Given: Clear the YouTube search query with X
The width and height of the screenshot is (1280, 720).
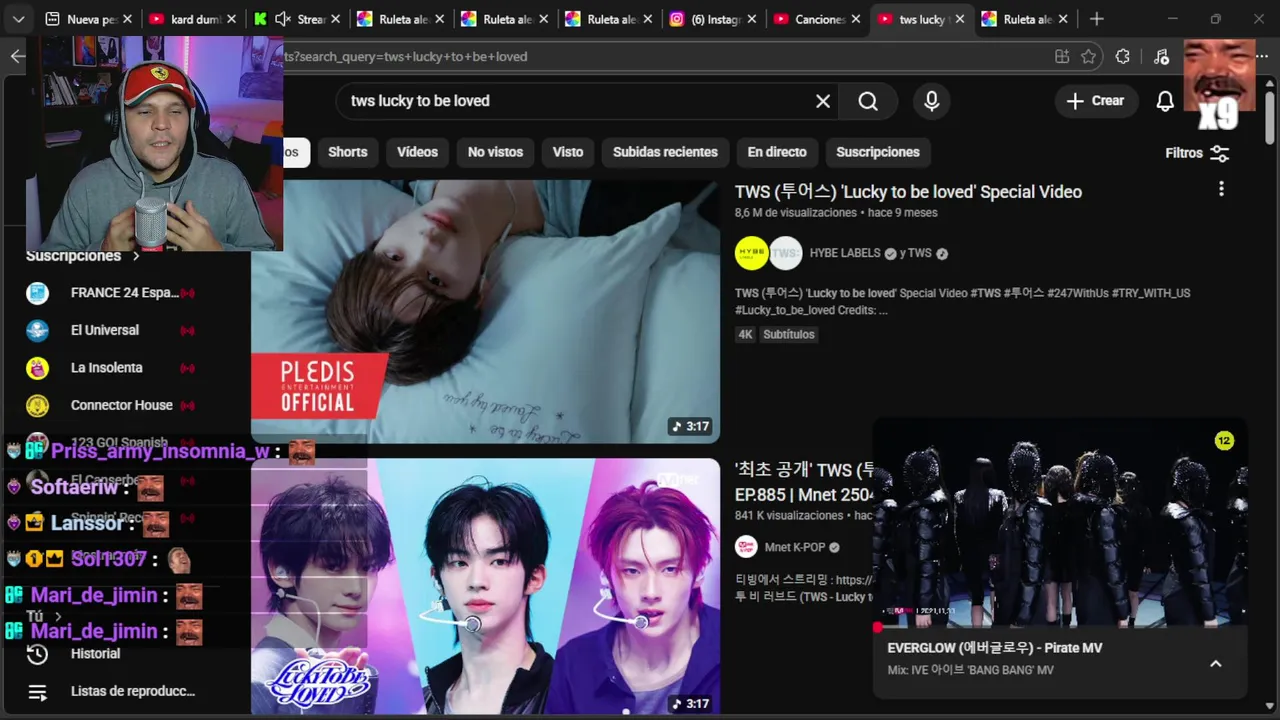Looking at the screenshot, I should coord(823,101).
